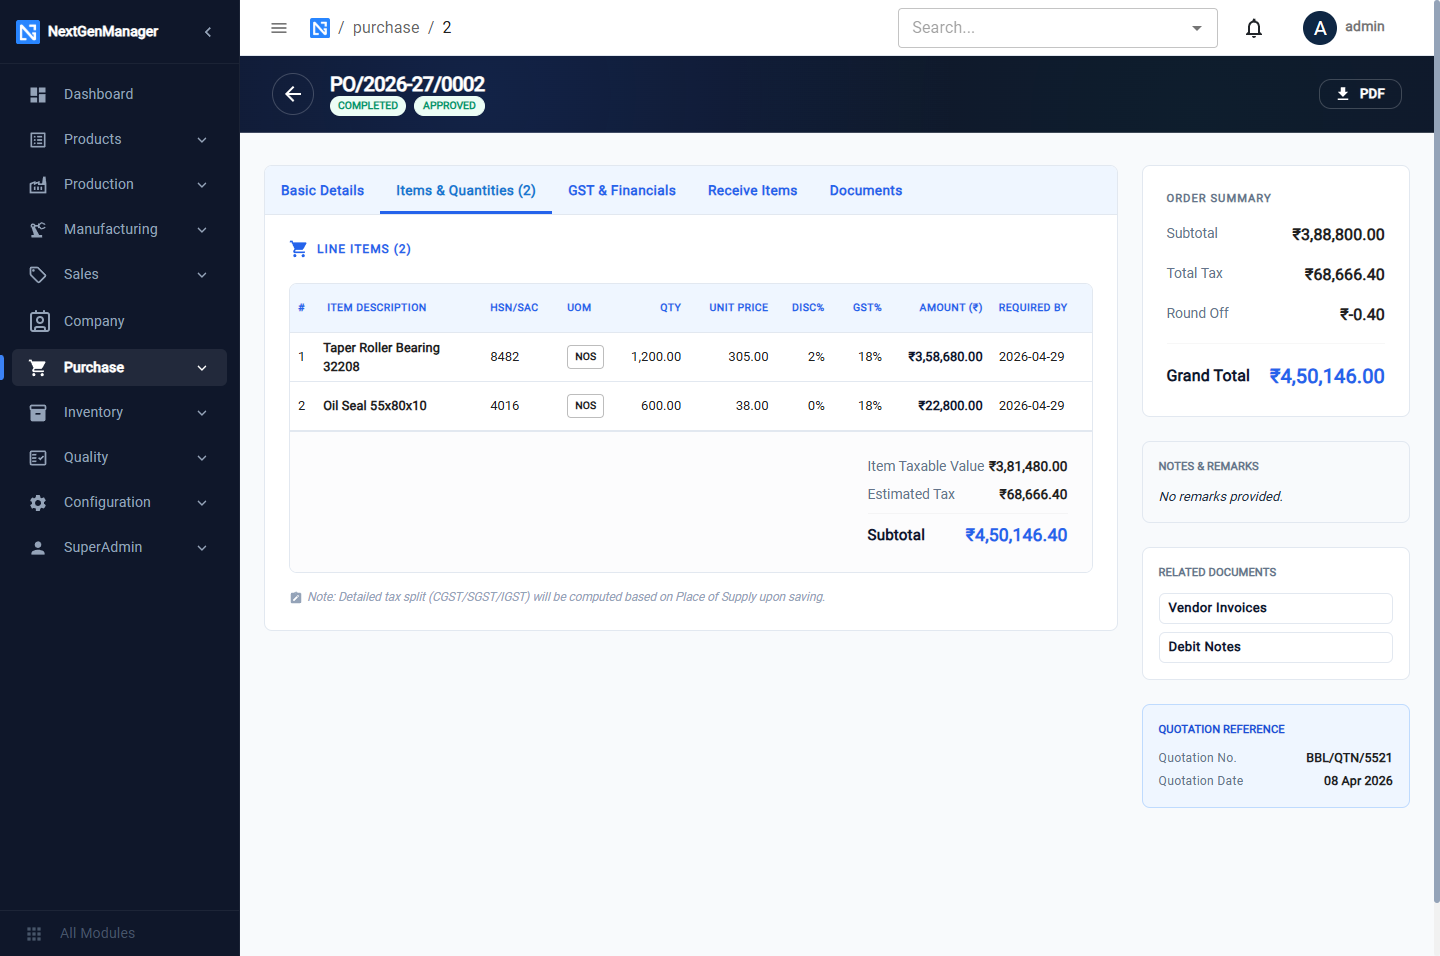The image size is (1440, 956).
Task: Expand the Sales menu chevron
Action: [x=202, y=275]
